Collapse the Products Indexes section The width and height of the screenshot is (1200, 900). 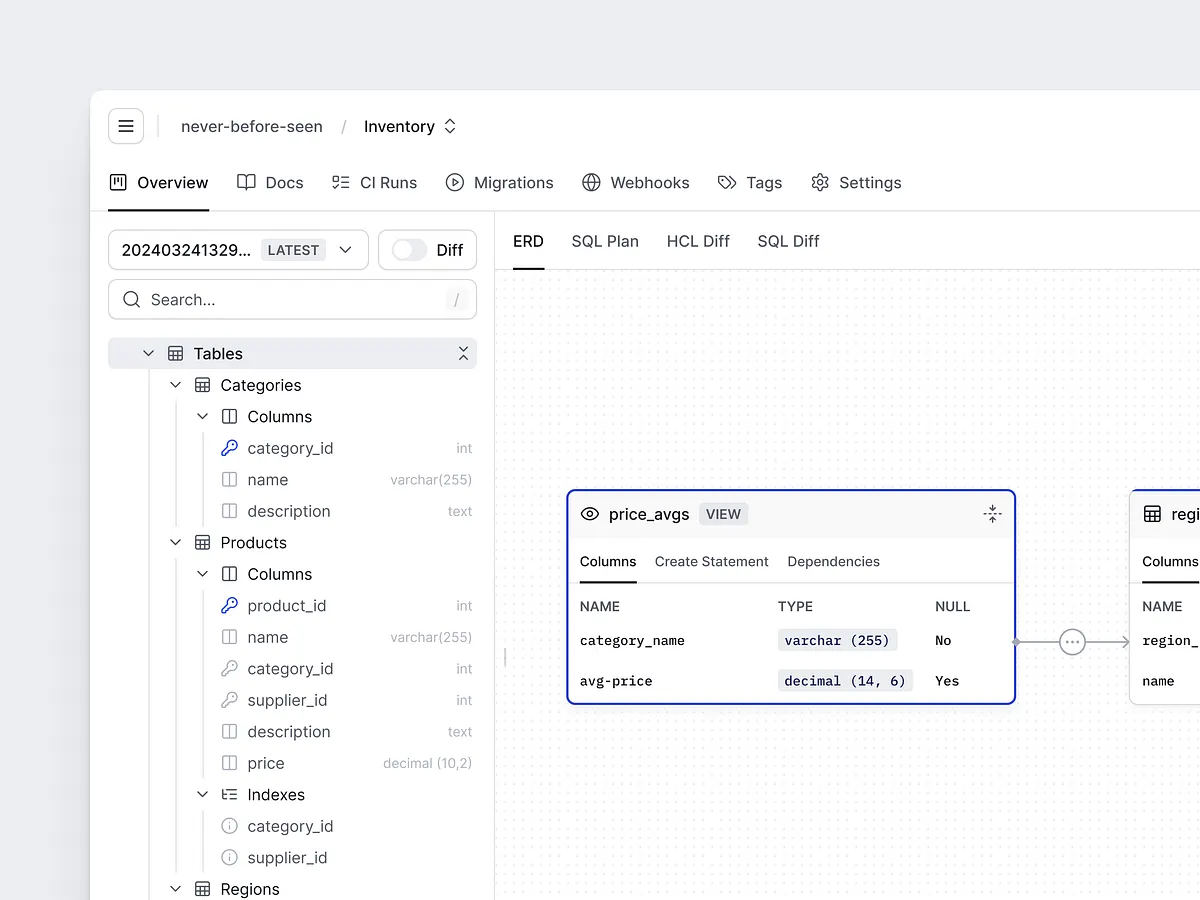point(202,795)
